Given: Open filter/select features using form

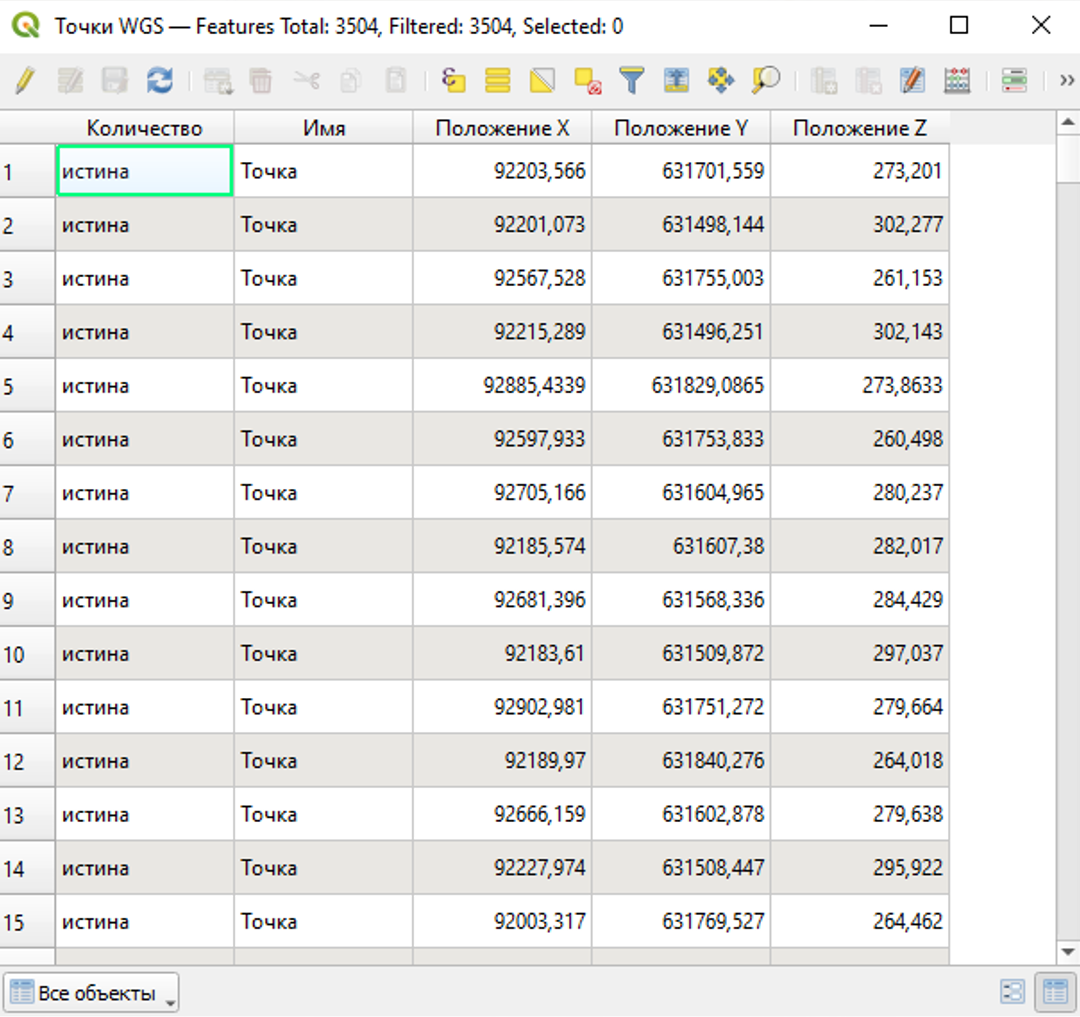Looking at the screenshot, I should (631, 80).
